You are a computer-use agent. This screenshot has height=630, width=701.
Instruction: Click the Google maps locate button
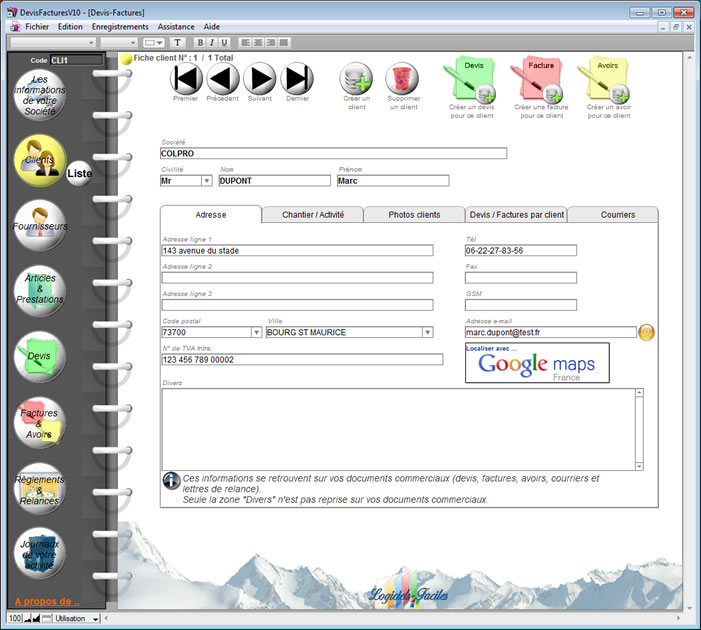click(x=537, y=364)
